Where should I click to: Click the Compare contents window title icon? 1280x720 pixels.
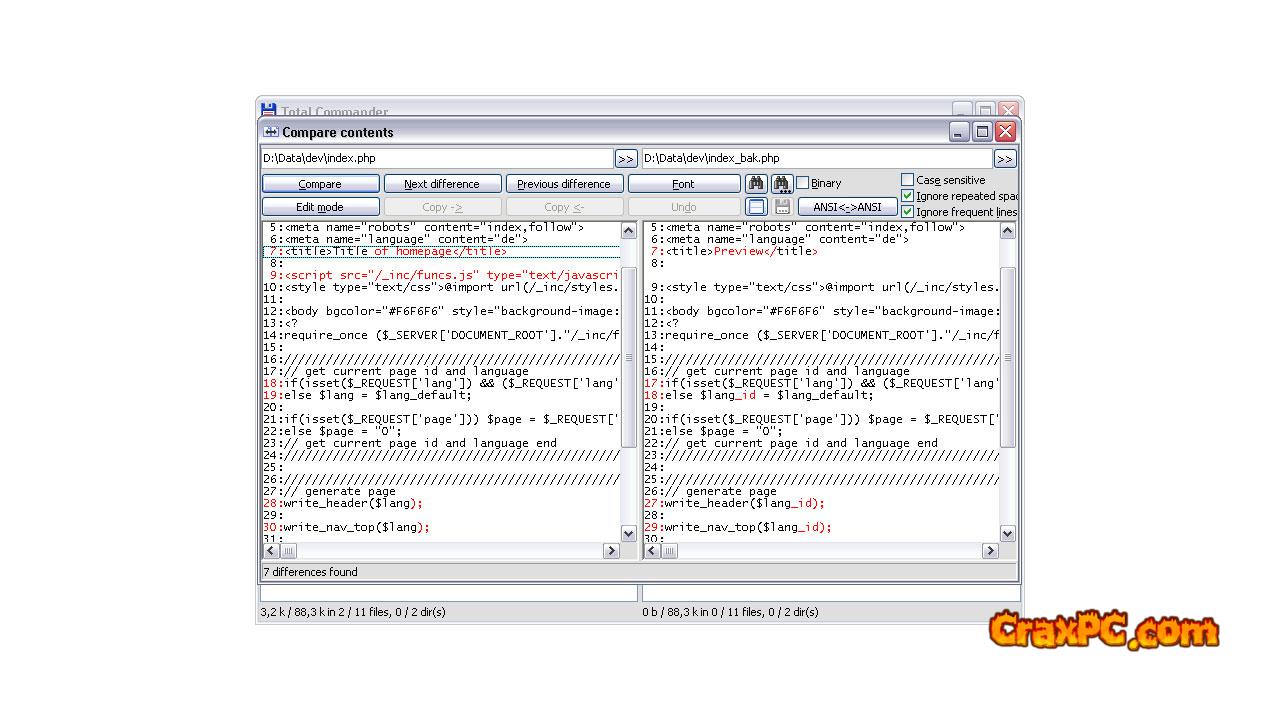(x=270, y=132)
